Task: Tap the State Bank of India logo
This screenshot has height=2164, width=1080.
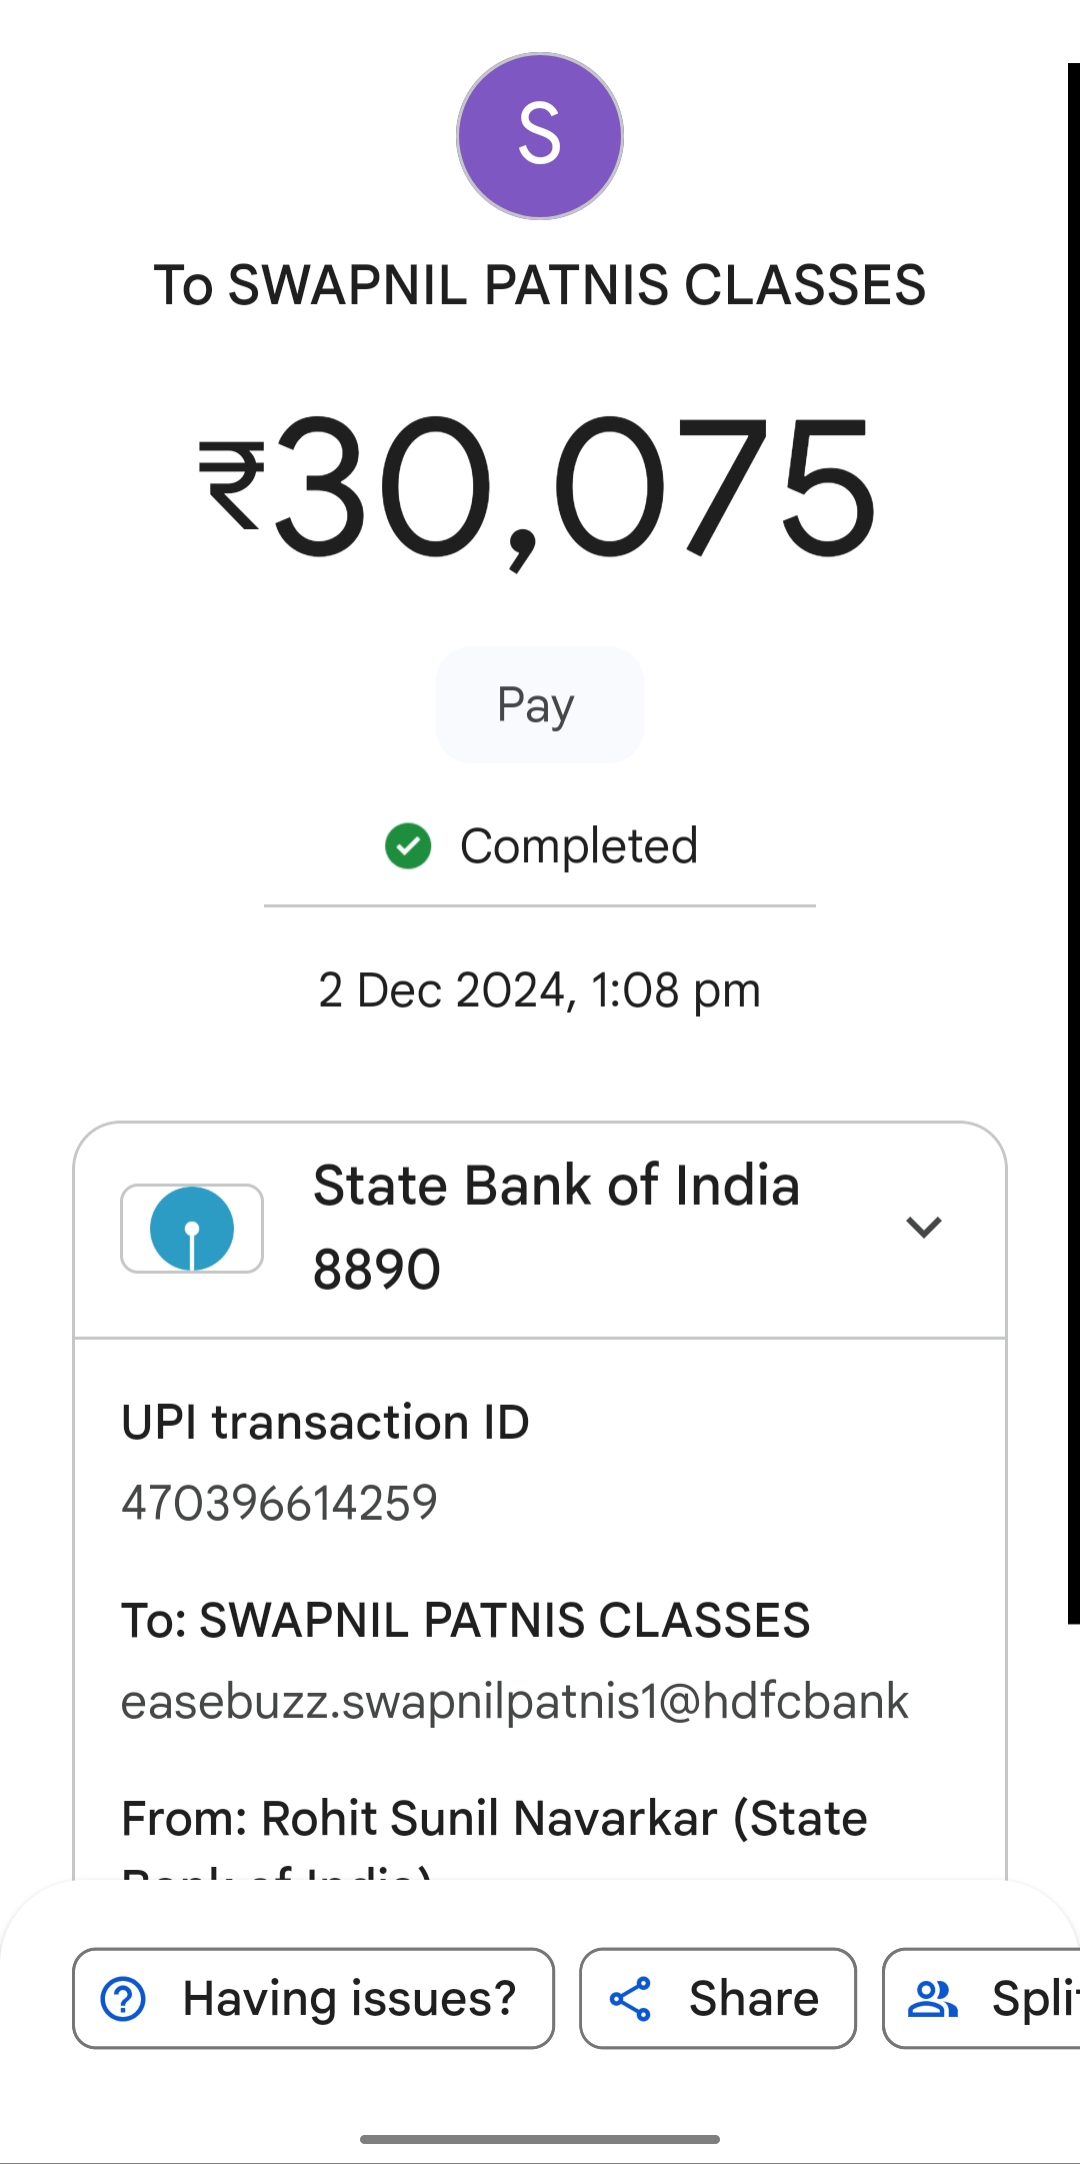Action: (x=192, y=1229)
